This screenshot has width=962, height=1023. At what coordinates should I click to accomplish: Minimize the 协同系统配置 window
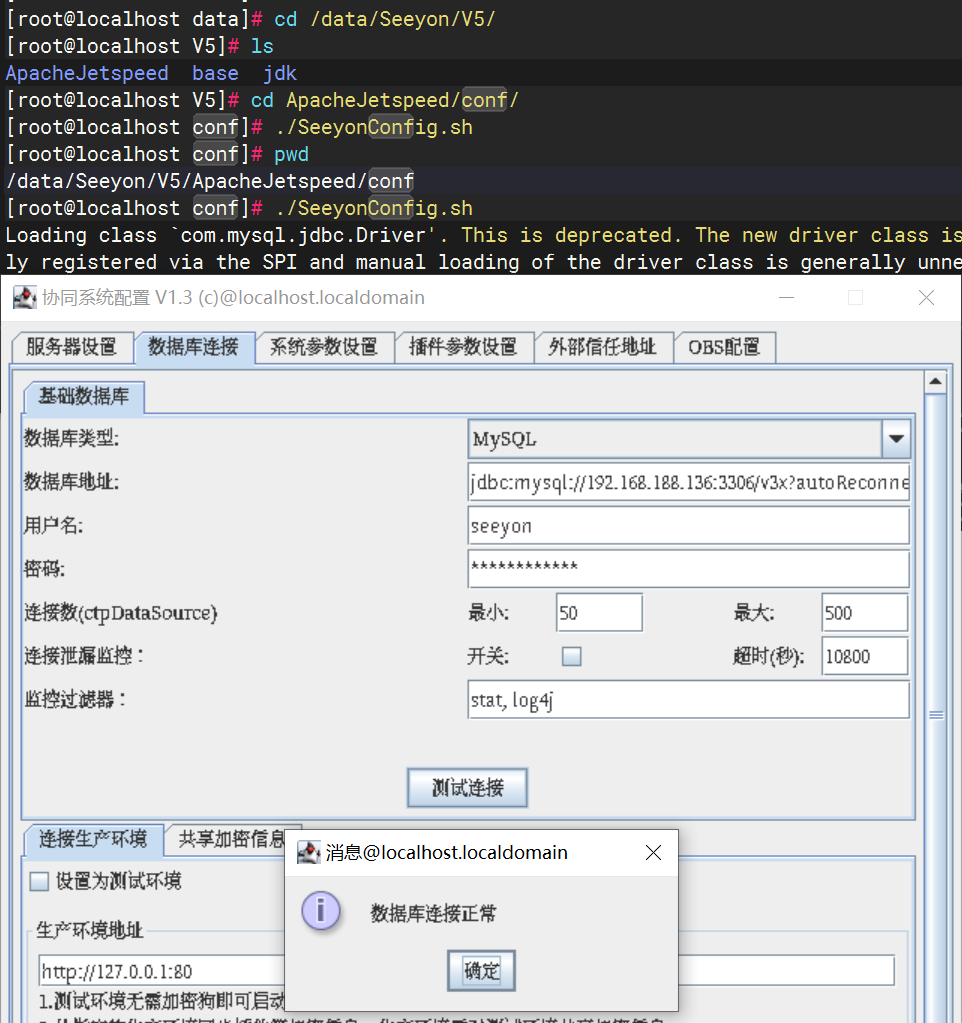pos(787,298)
